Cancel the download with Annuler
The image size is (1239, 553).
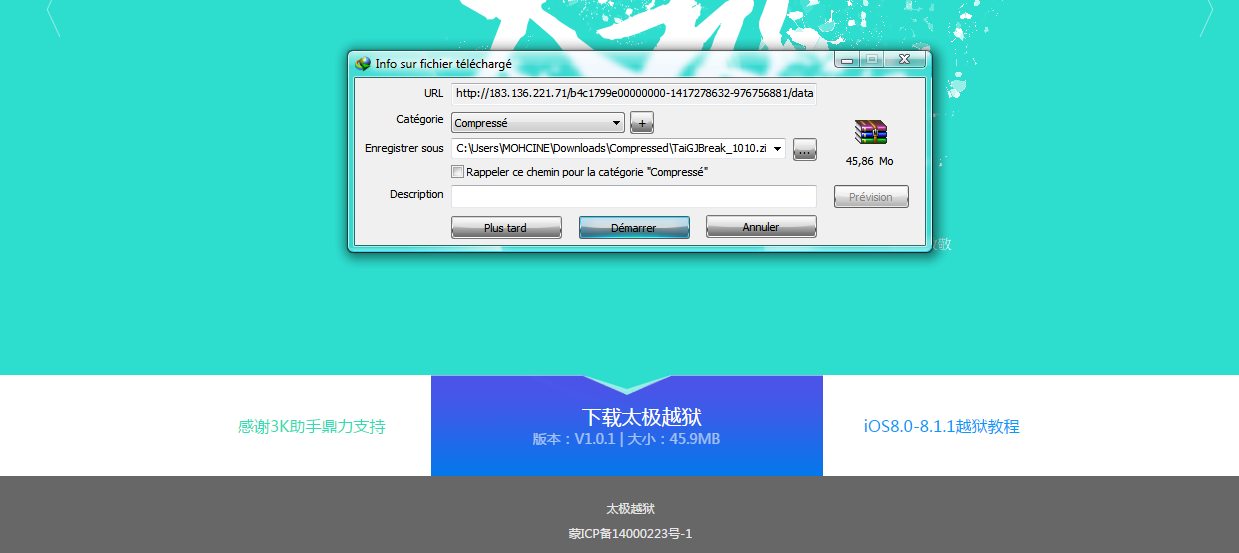coord(761,227)
